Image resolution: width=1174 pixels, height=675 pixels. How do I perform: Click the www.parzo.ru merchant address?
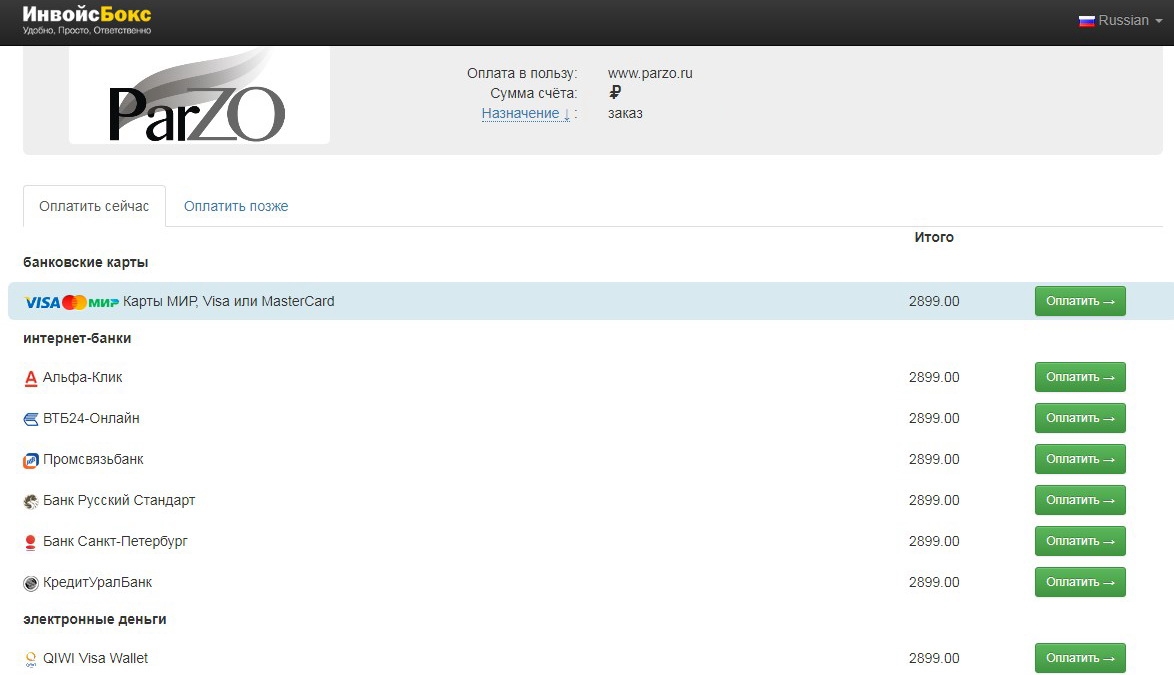point(650,73)
